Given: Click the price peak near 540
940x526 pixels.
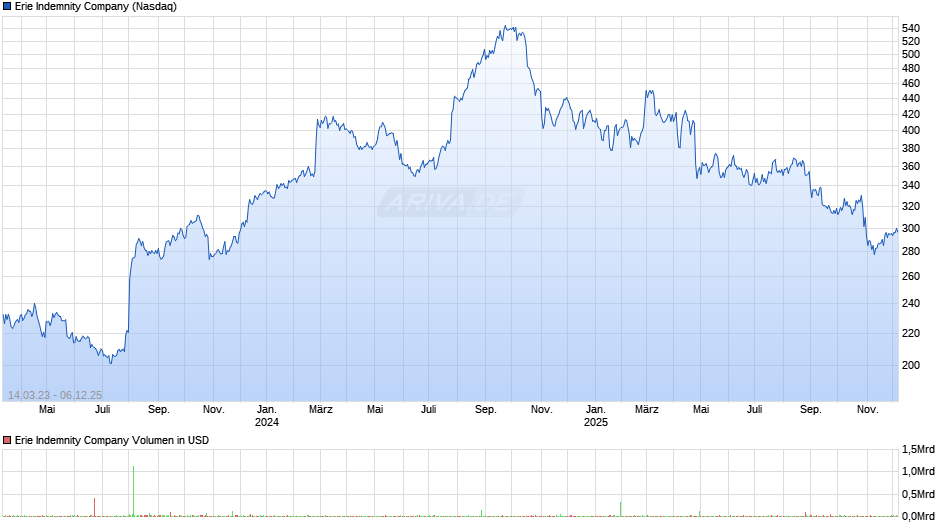Looking at the screenshot, I should pos(507,27).
